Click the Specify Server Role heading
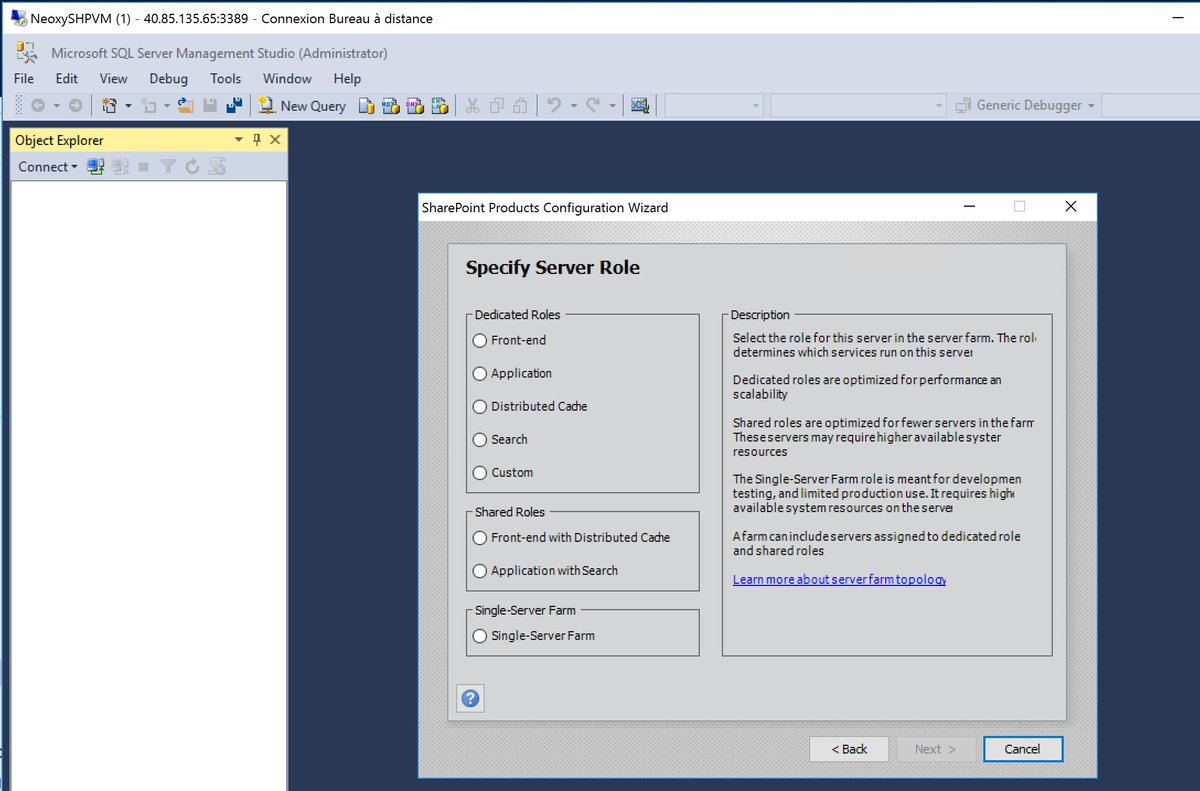The width and height of the screenshot is (1200, 791). (552, 268)
